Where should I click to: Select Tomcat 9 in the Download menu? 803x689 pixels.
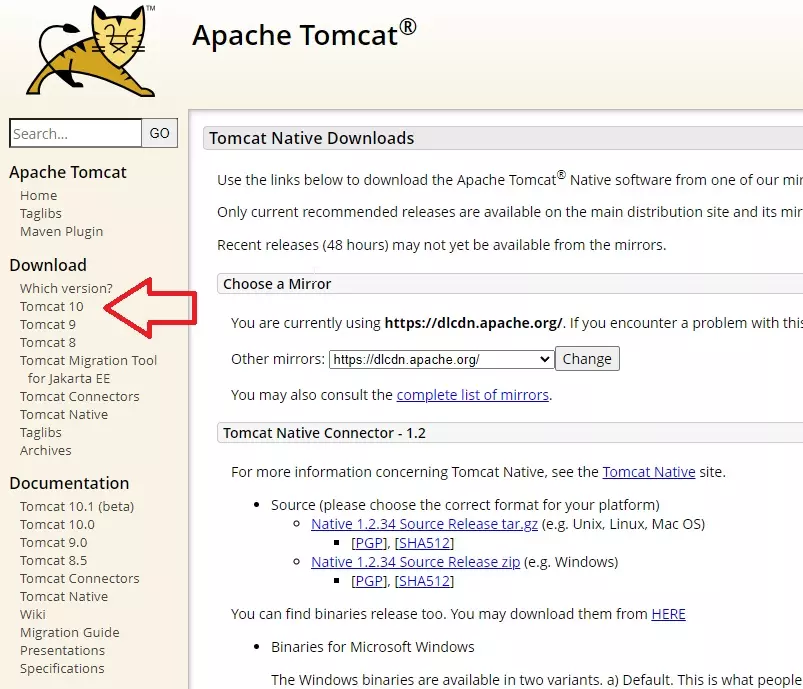pos(47,324)
